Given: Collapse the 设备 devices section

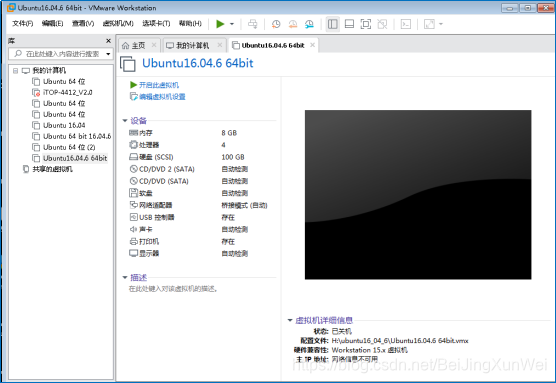Looking at the screenshot, I should (125, 121).
